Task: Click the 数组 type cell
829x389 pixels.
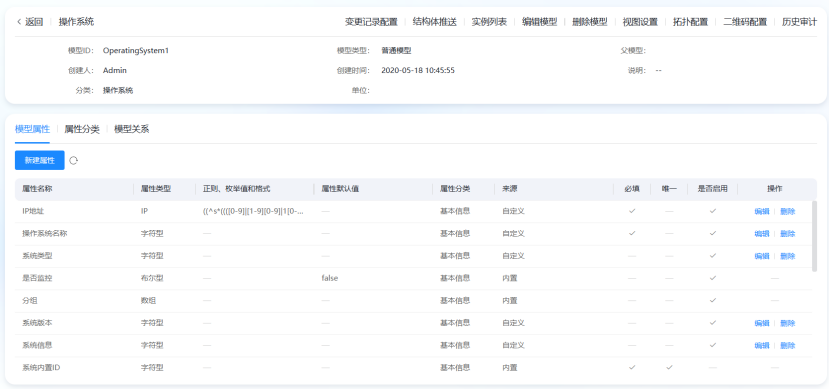Action: (x=148, y=300)
